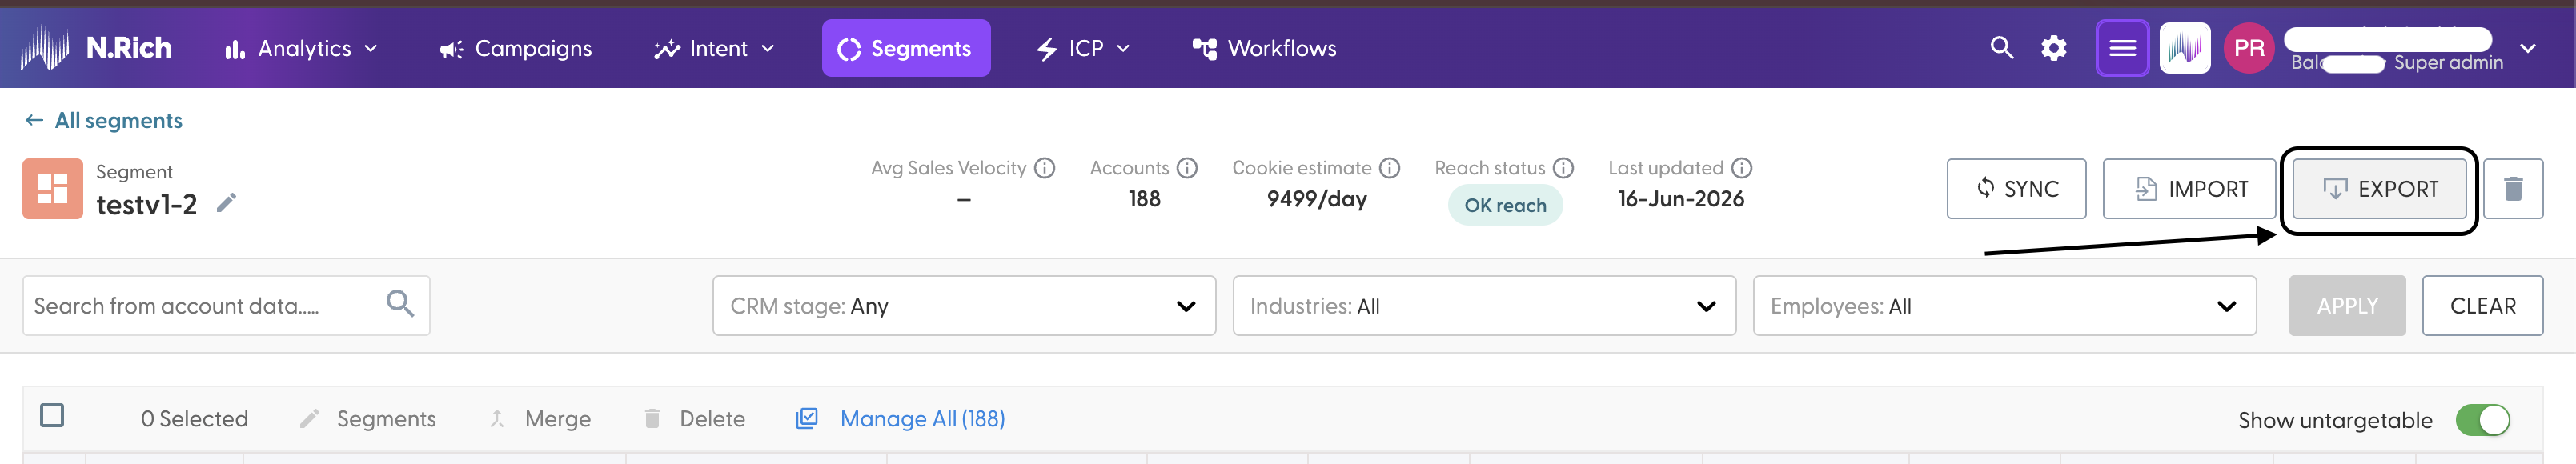Click Avg Sales Velocity info icon
Viewport: 2576px width, 464px height.
click(1045, 168)
